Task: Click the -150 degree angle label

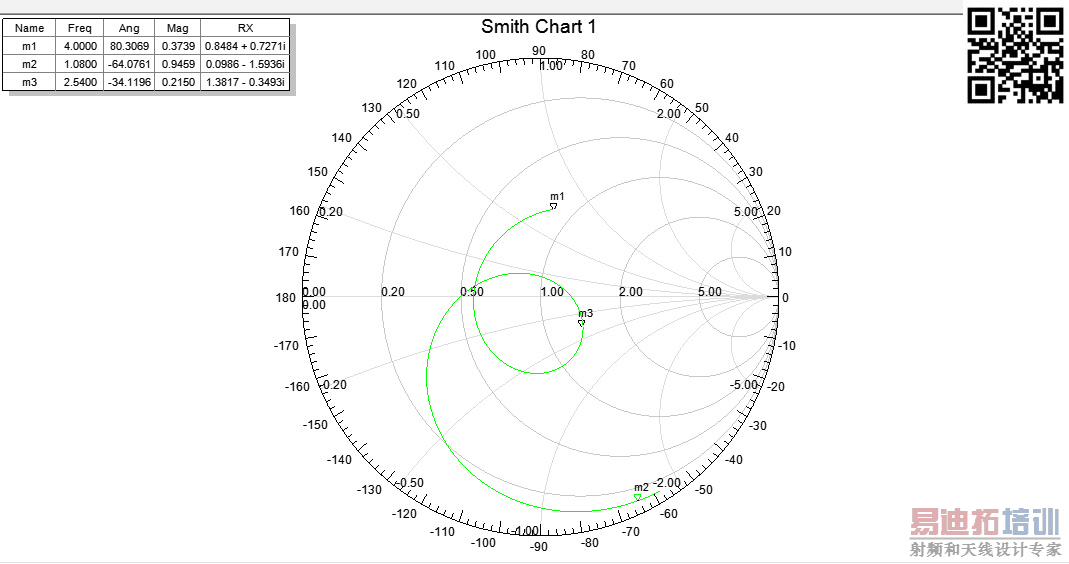Action: (x=315, y=424)
